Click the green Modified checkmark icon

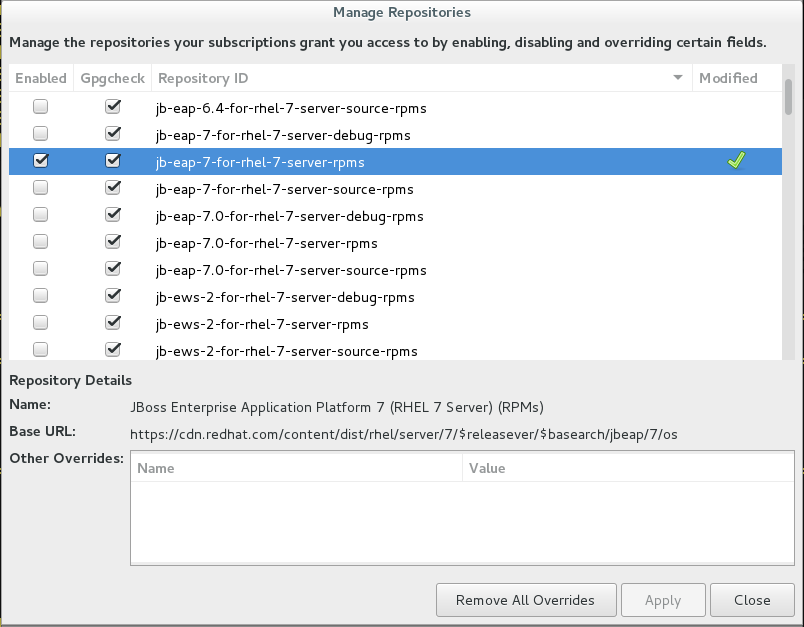pos(736,161)
